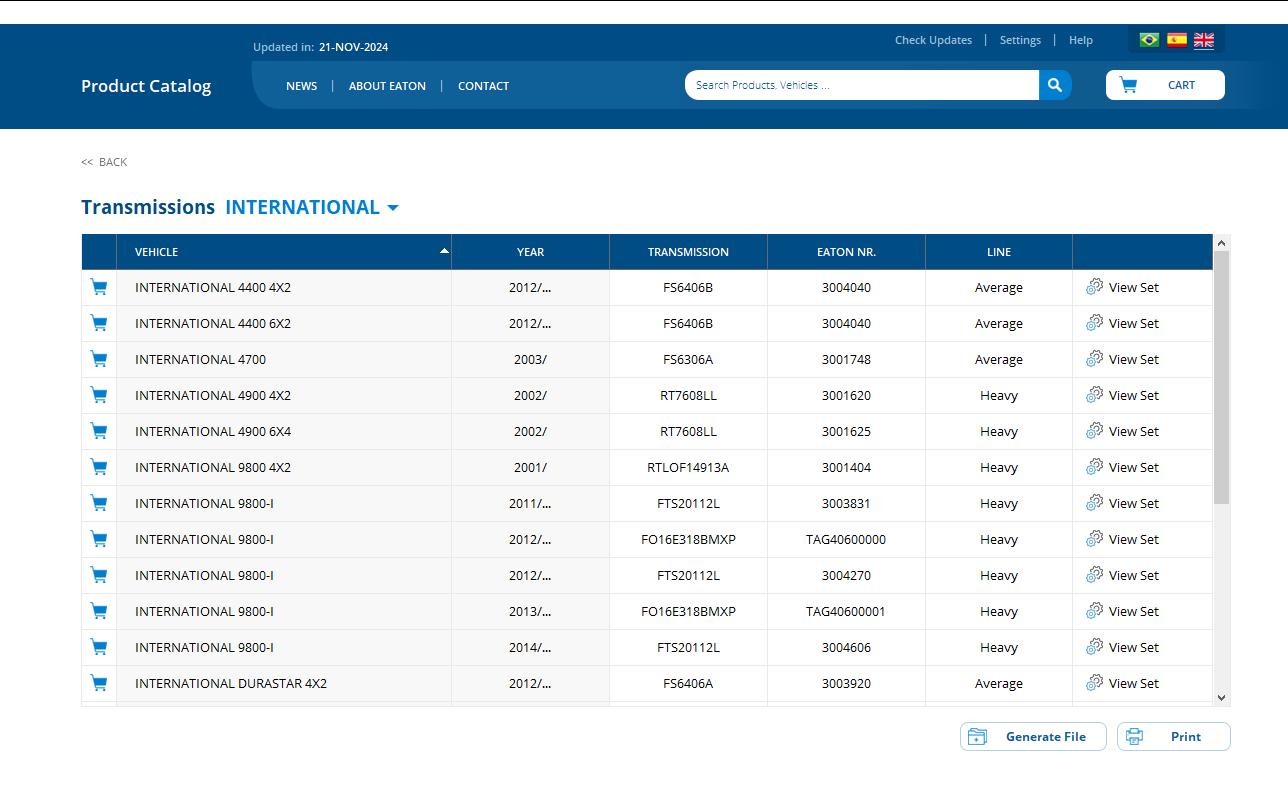Screen dimensions: 1288x805
Task: Click the 2013/... year cell
Action: (x=530, y=611)
